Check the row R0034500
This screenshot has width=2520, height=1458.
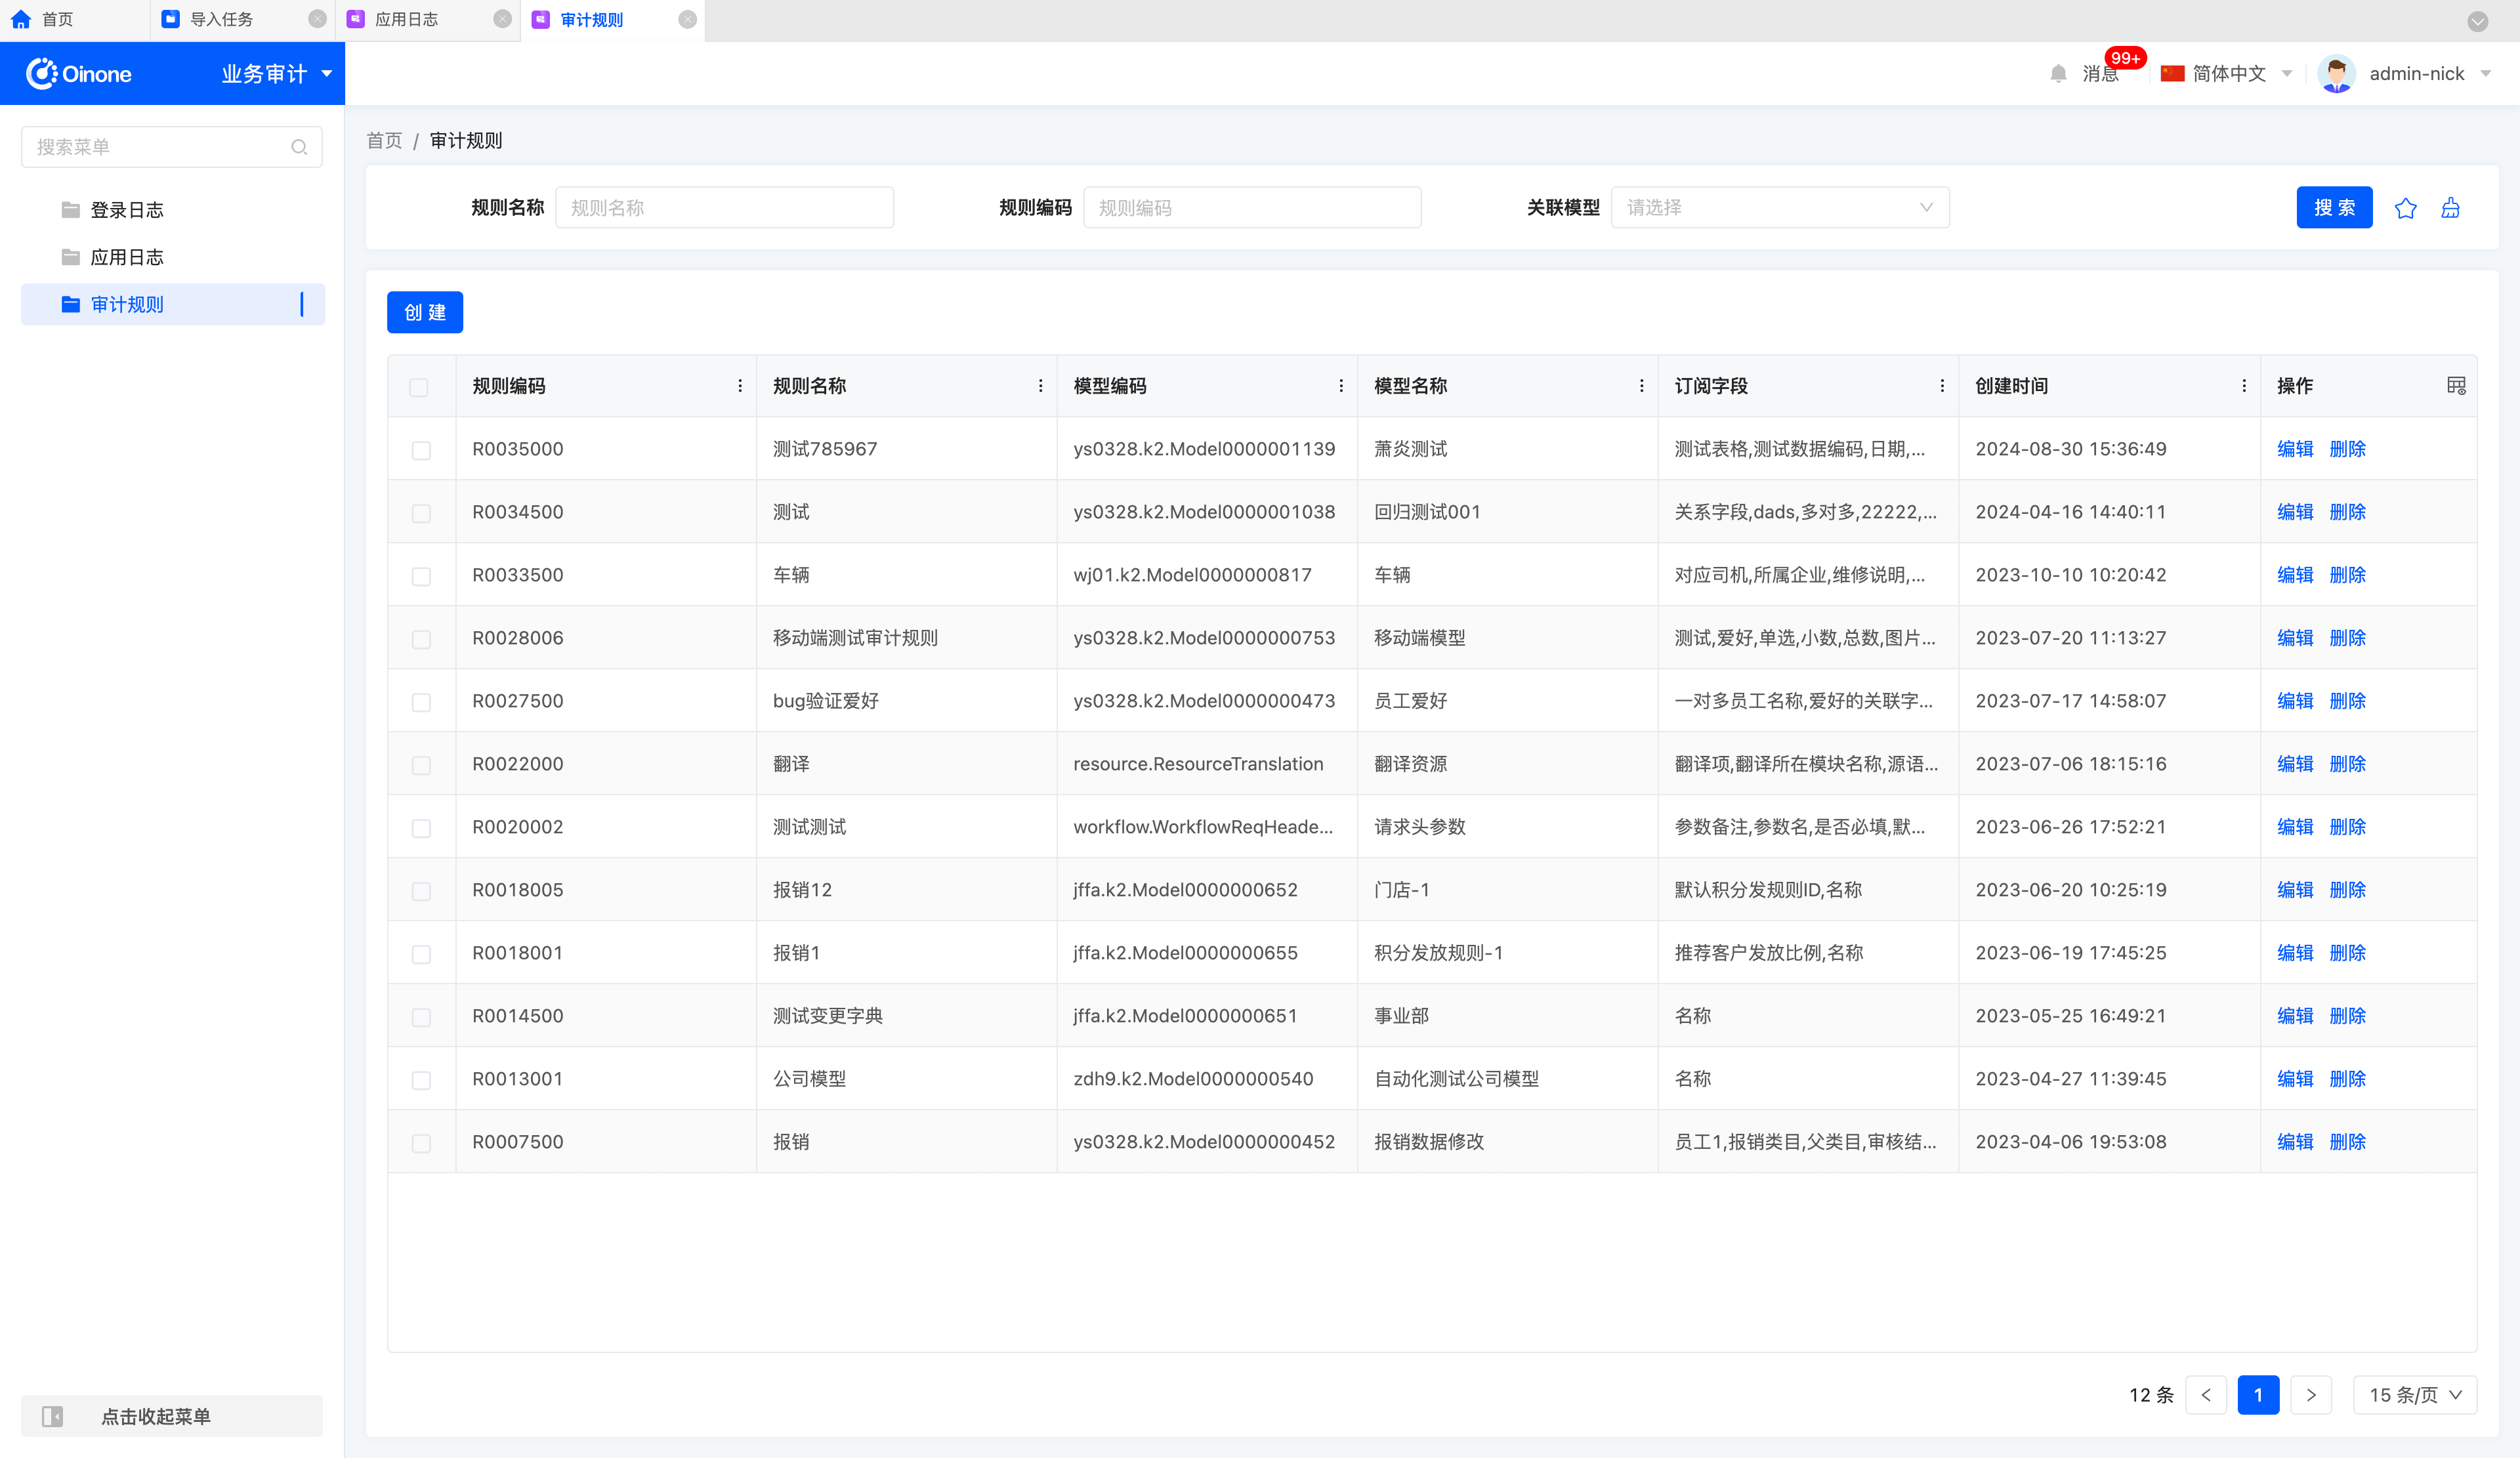click(421, 513)
